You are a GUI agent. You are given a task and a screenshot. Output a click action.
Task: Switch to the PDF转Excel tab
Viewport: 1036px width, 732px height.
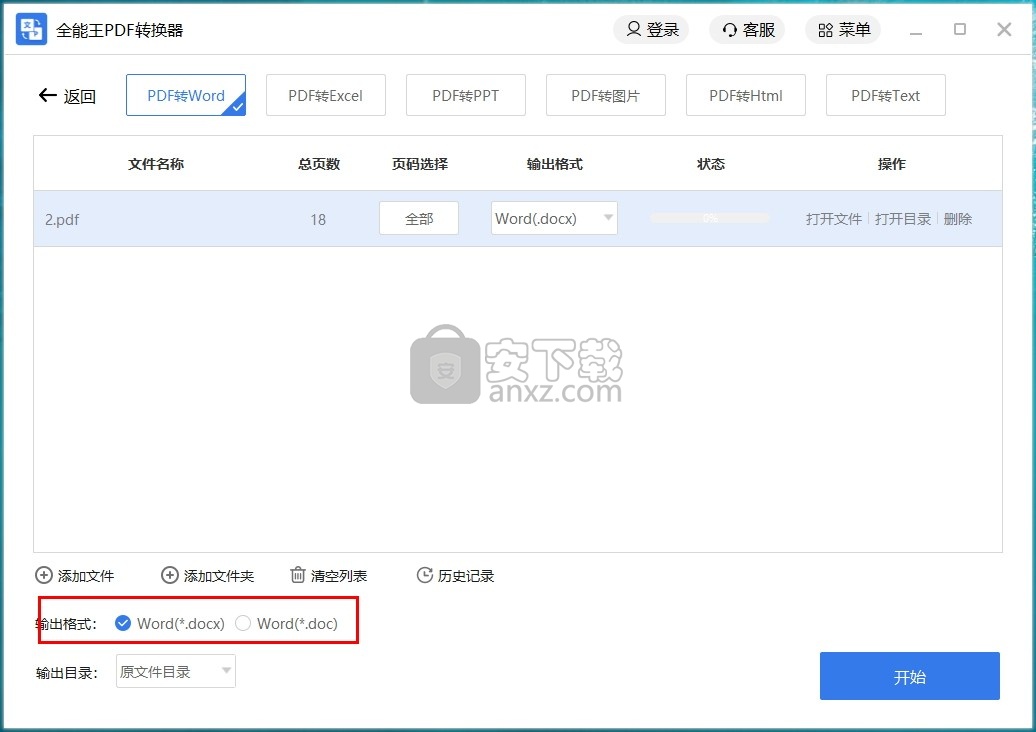click(x=326, y=95)
